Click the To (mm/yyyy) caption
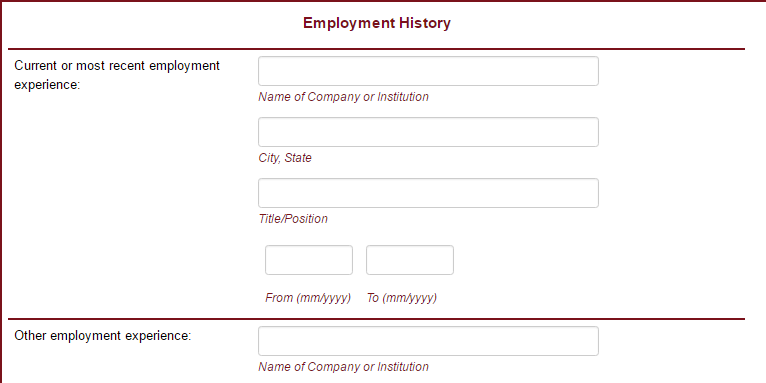This screenshot has width=766, height=383. [x=402, y=298]
